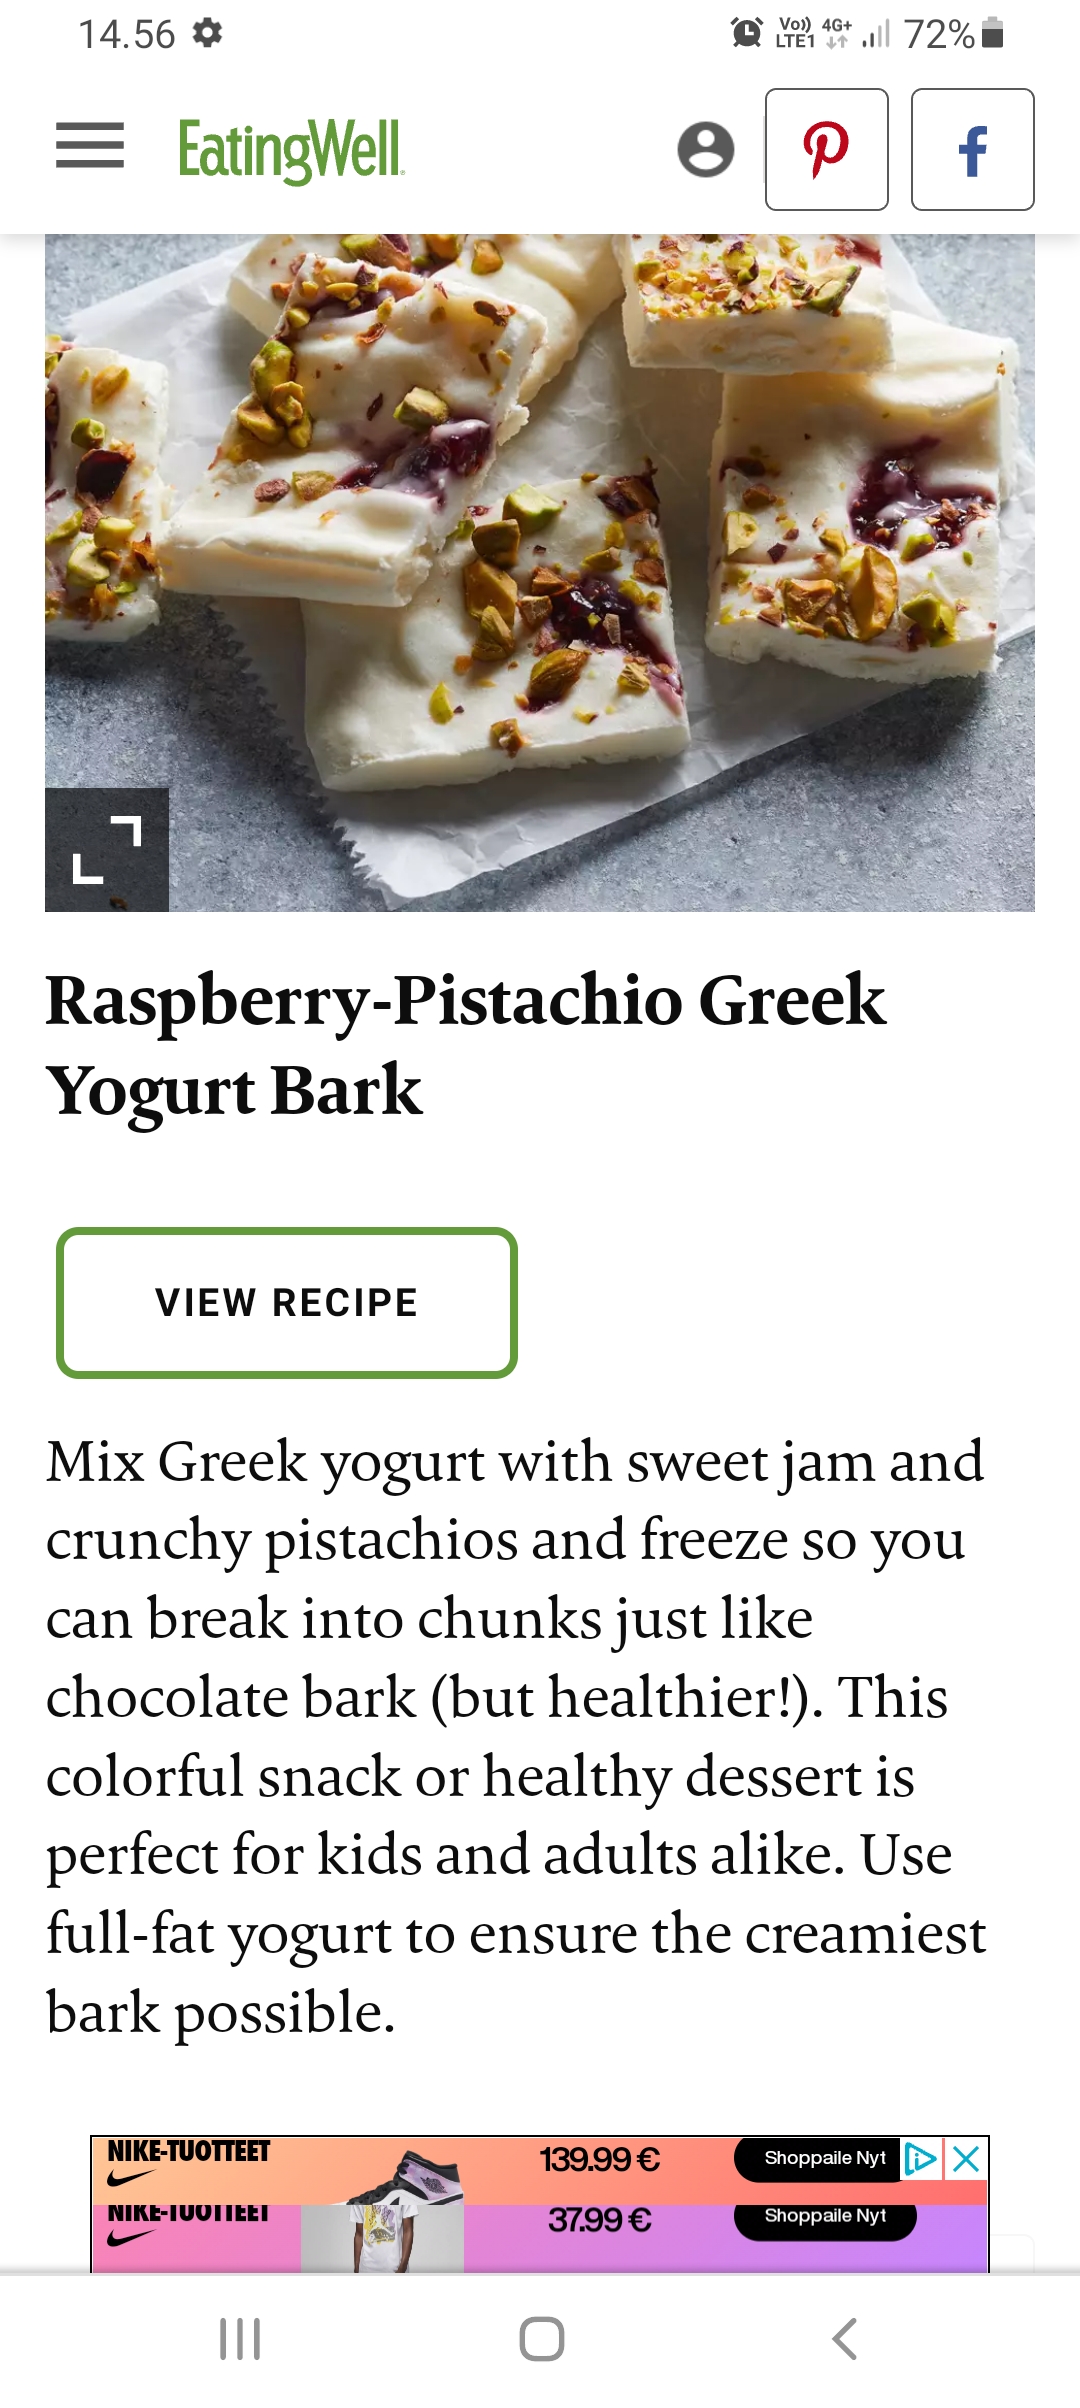Share recipe on Facebook
1080x2408 pixels.
(x=972, y=150)
